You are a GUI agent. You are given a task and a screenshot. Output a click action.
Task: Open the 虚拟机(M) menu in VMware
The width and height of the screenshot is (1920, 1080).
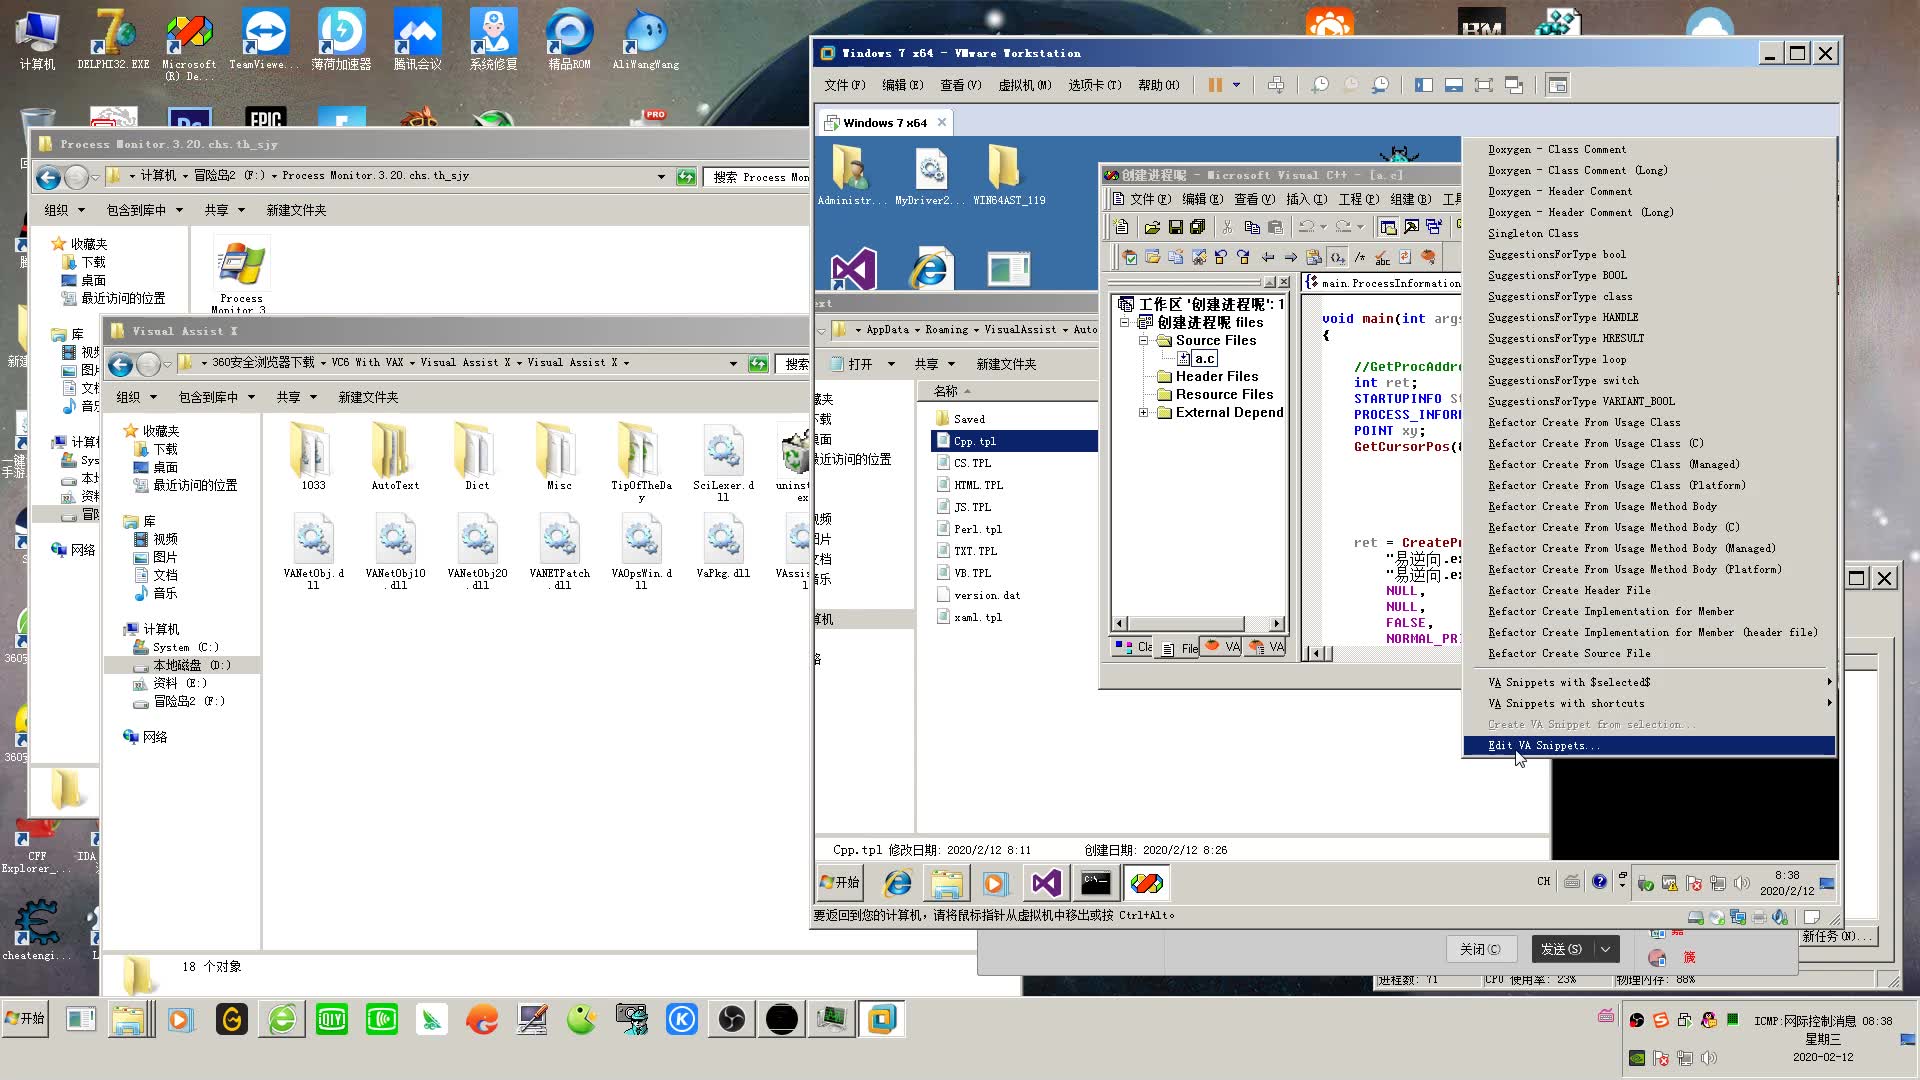1024,85
